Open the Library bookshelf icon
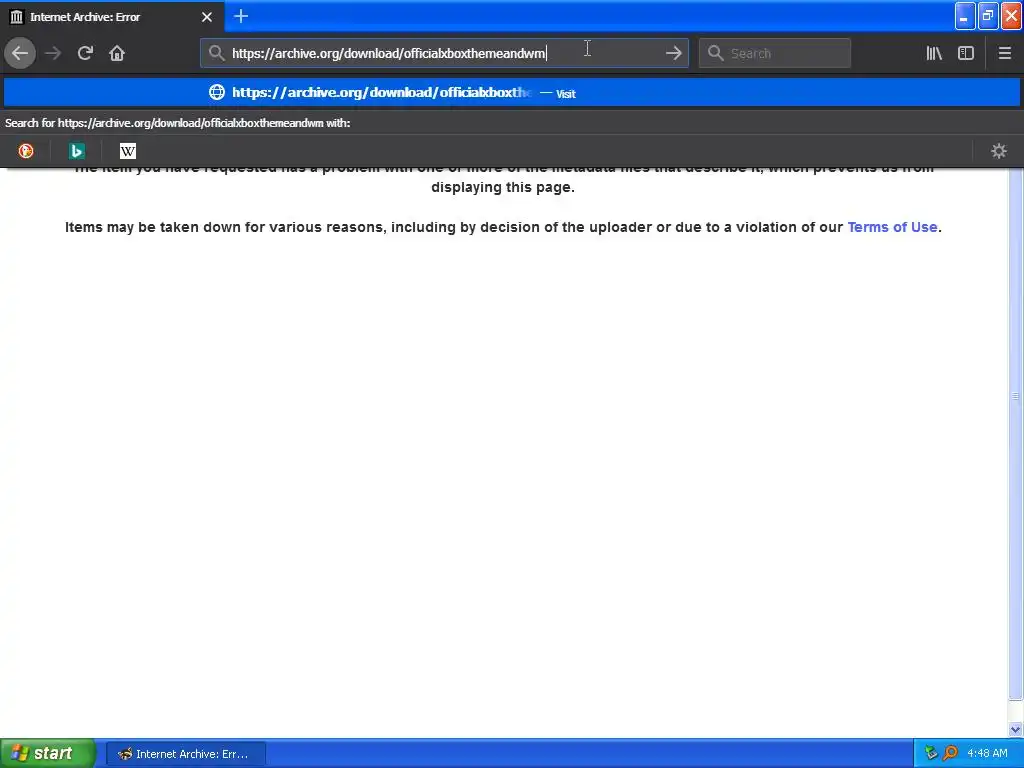Screen dimensions: 1024x768 934,53
